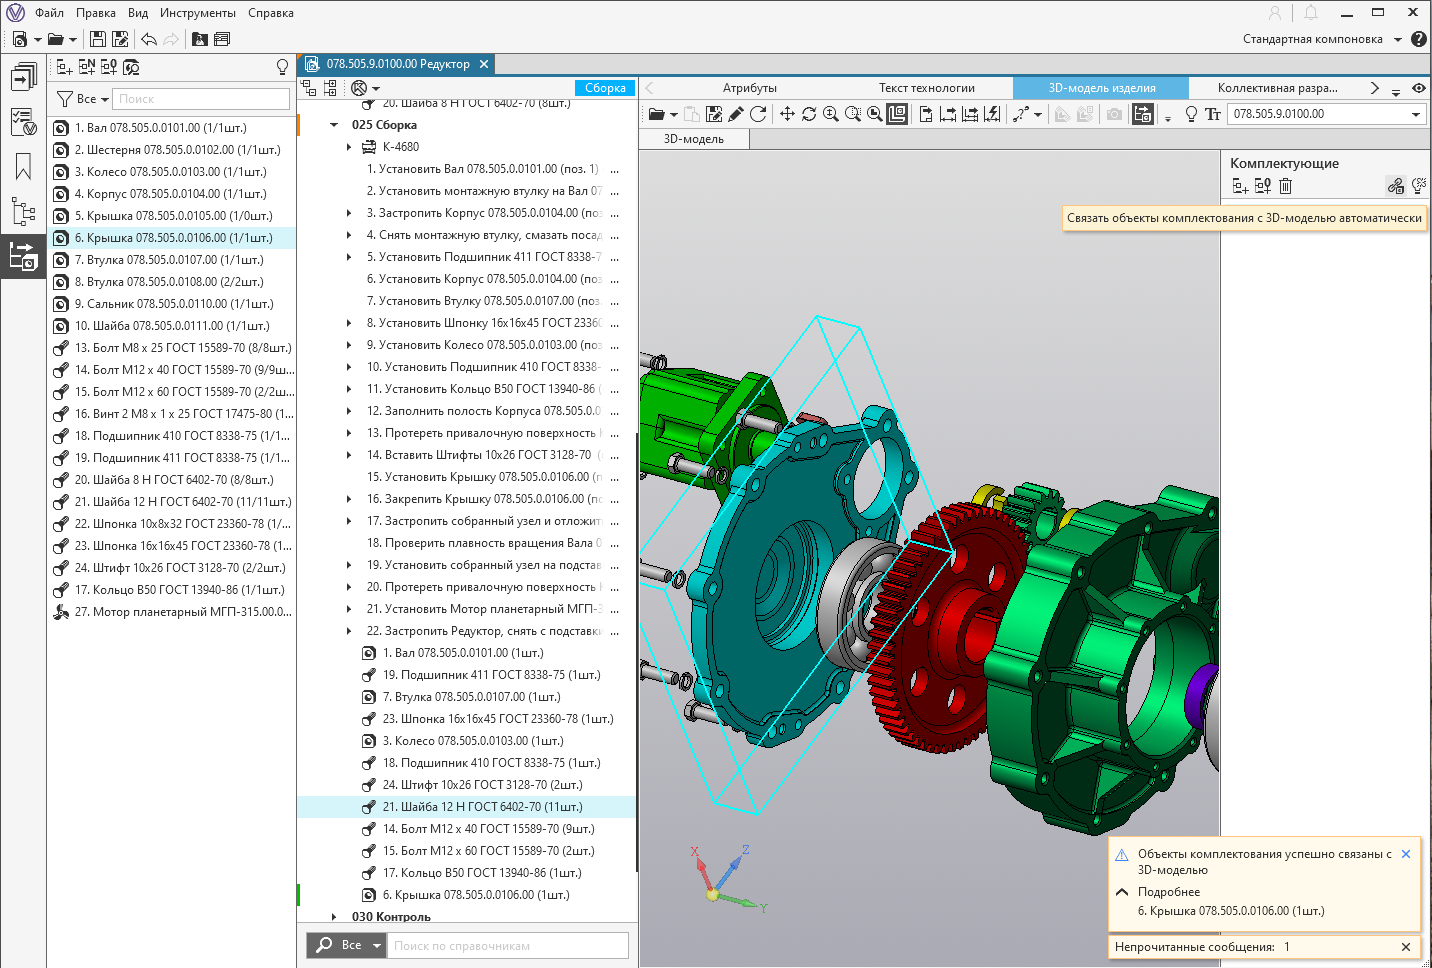Click the Сборка button
The image size is (1432, 968).
pyautogui.click(x=604, y=88)
